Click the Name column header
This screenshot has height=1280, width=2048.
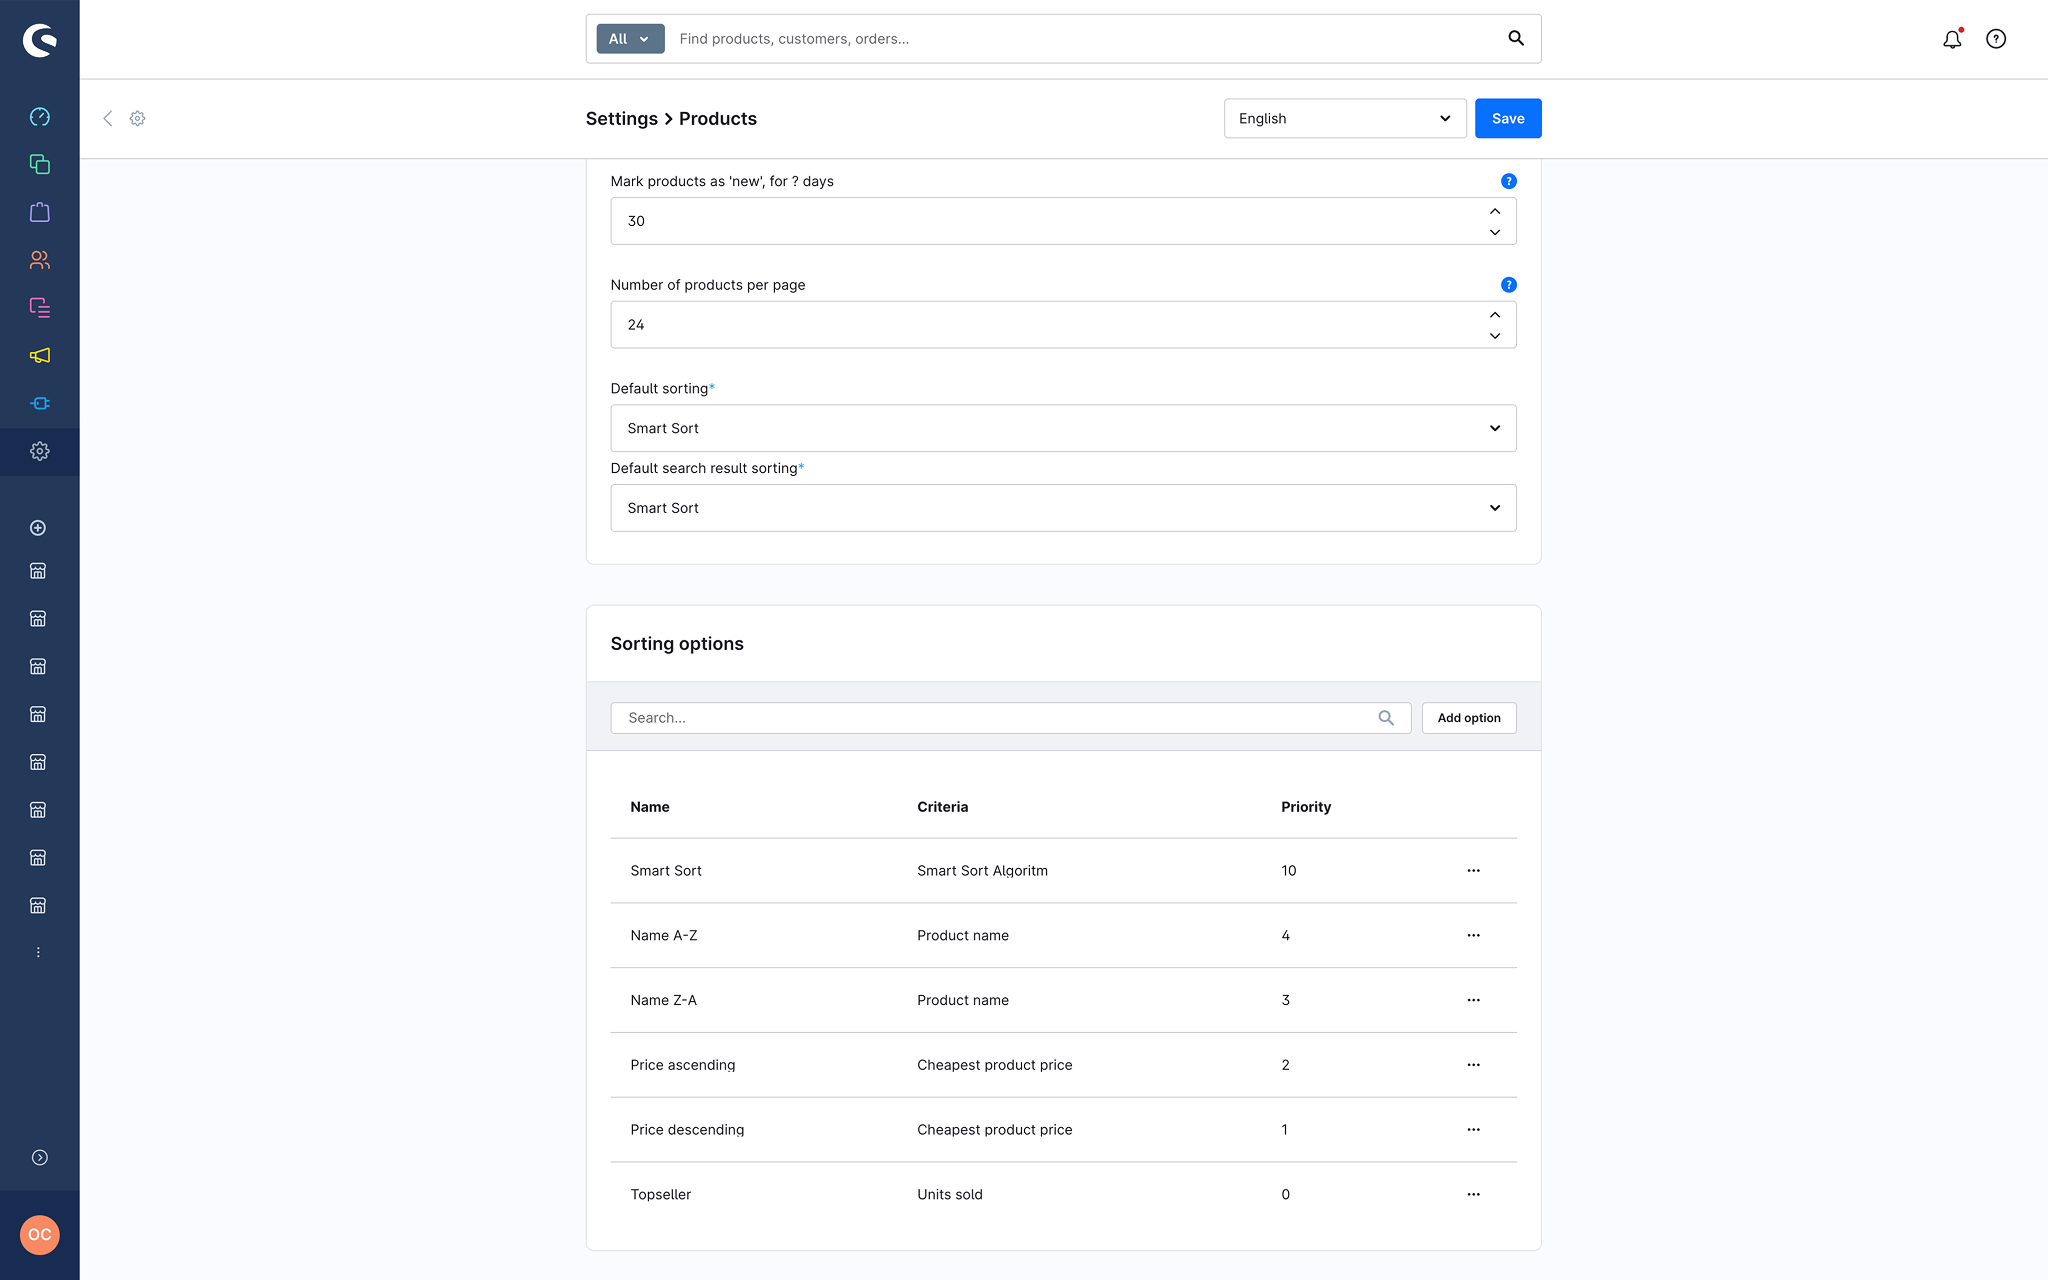pos(650,807)
